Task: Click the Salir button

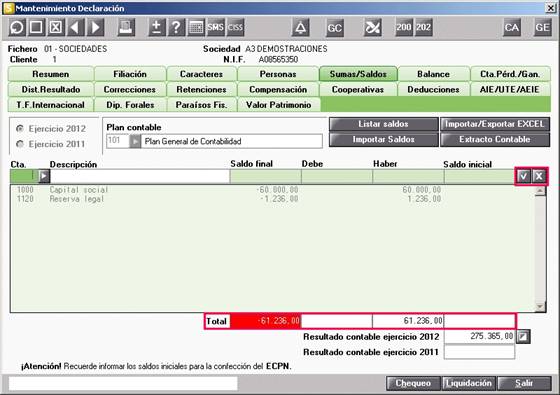Action: tap(525, 383)
